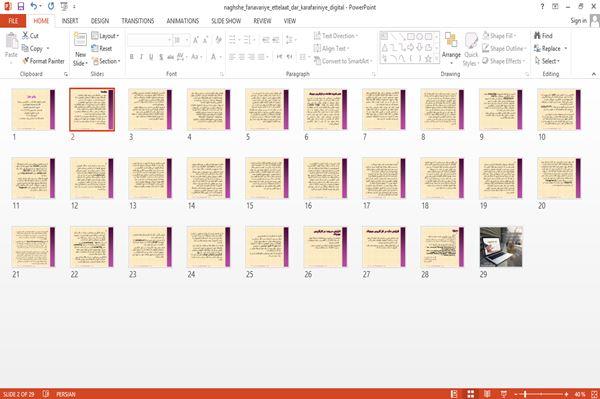Adjust the zoom slider handle
Screen dimensions: 600x399
click(525, 394)
